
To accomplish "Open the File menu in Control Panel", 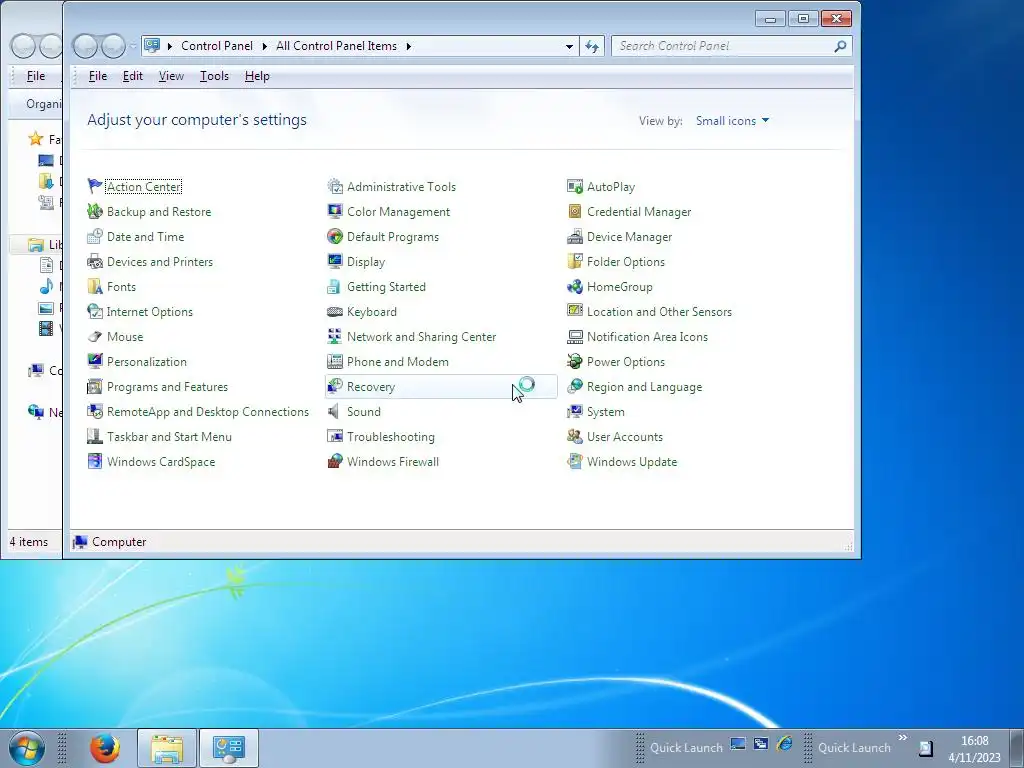I will [98, 76].
